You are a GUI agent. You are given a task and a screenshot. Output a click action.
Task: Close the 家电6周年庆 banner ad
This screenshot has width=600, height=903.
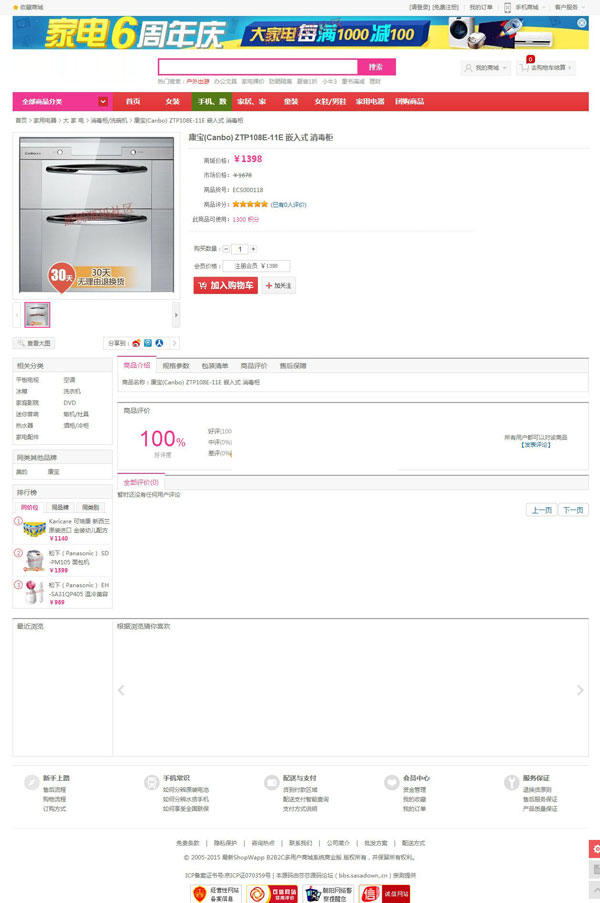click(x=582, y=23)
